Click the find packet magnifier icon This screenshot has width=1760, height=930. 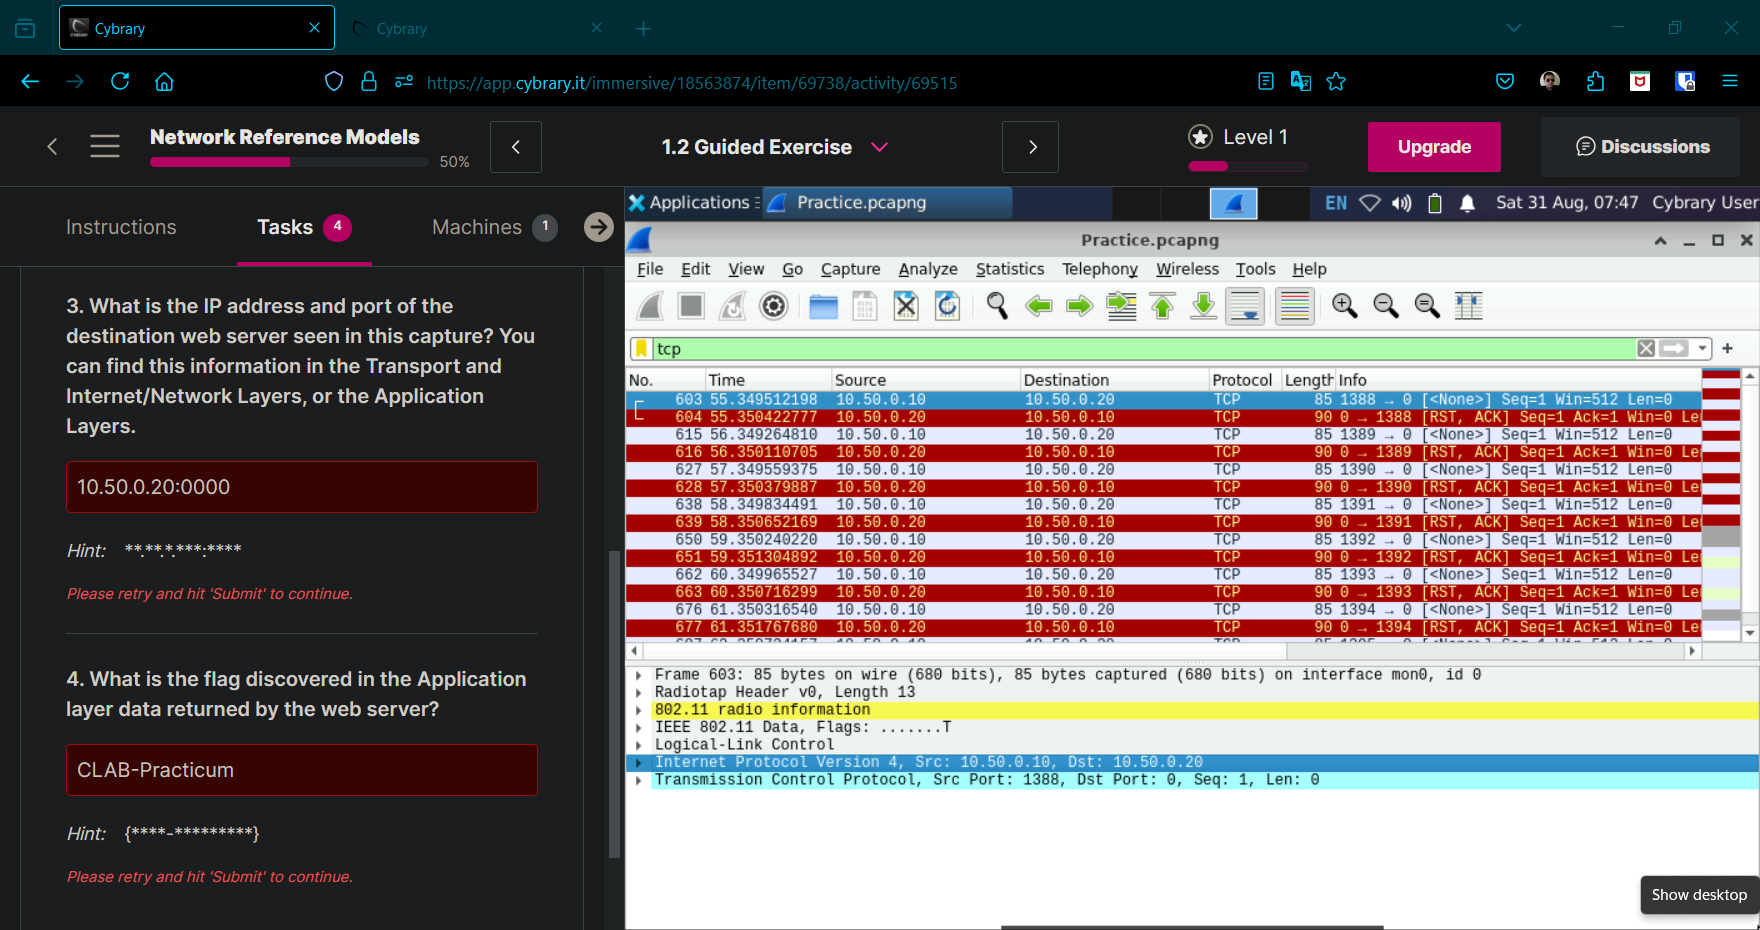(996, 306)
